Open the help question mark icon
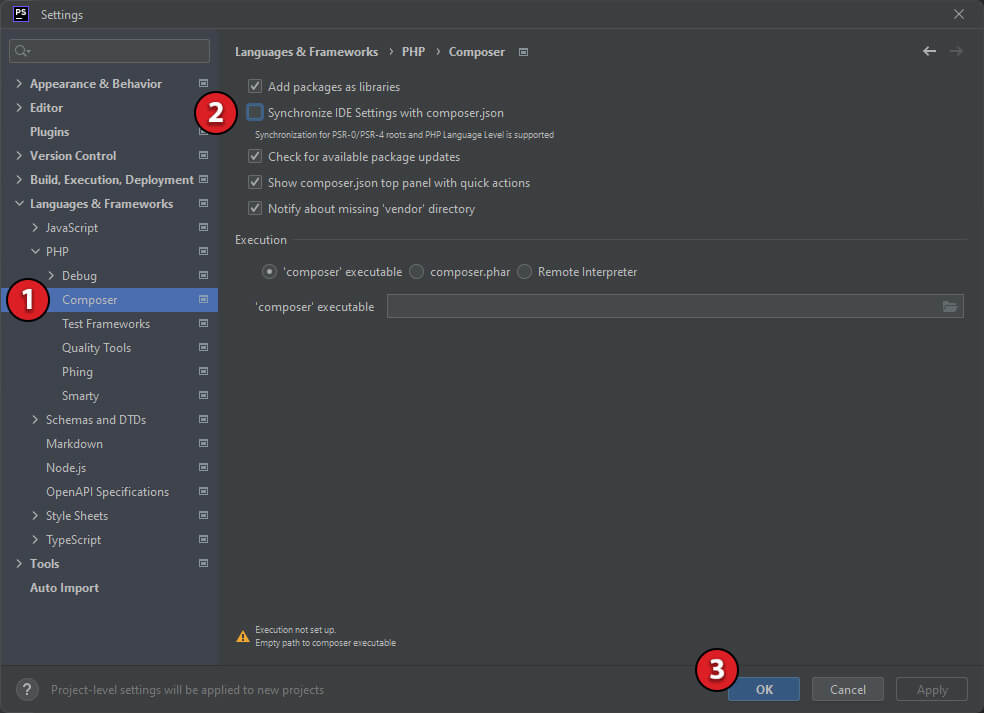Image resolution: width=984 pixels, height=713 pixels. pos(26,689)
